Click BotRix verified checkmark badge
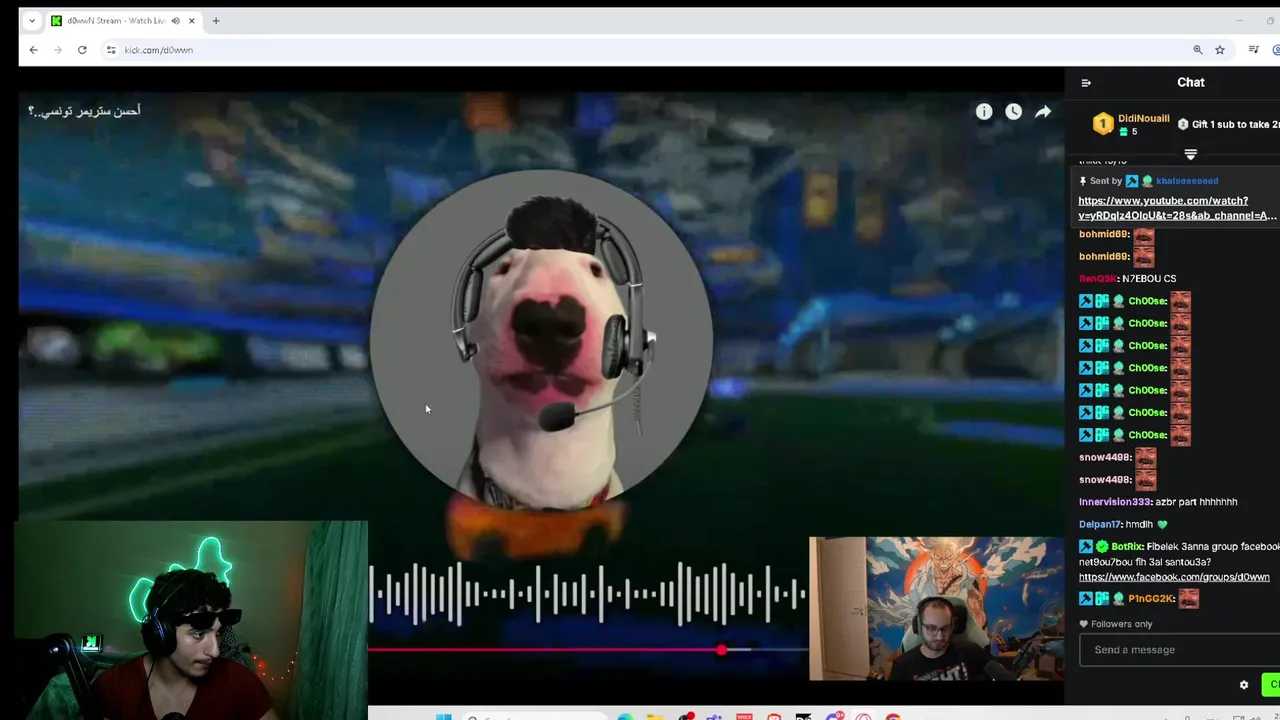 tap(1102, 547)
